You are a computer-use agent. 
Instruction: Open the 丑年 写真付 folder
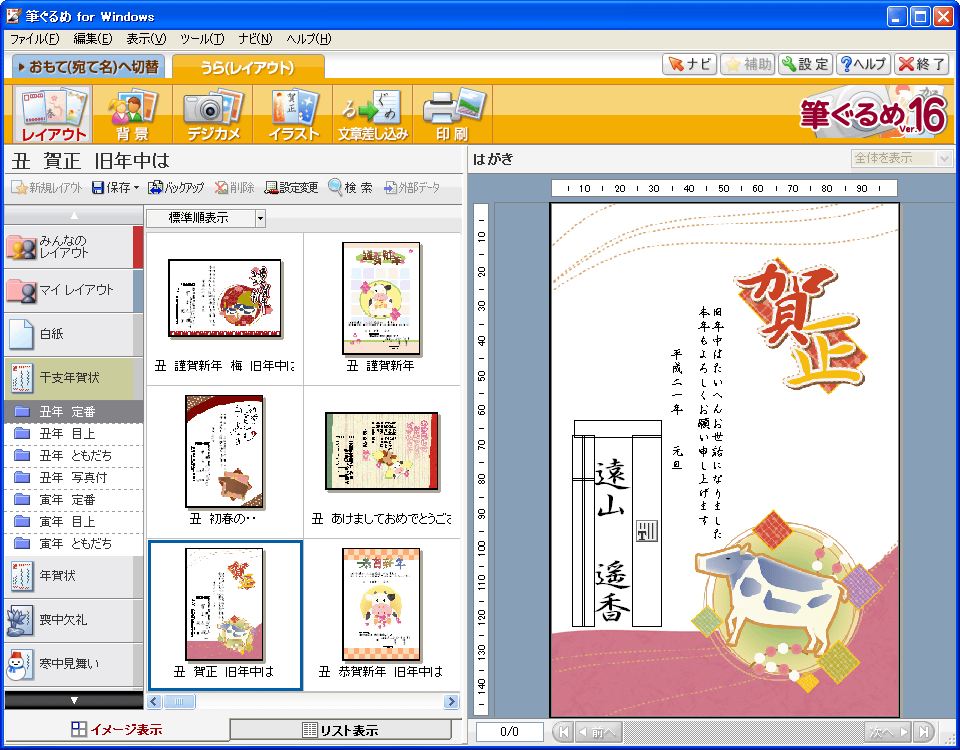pos(73,478)
